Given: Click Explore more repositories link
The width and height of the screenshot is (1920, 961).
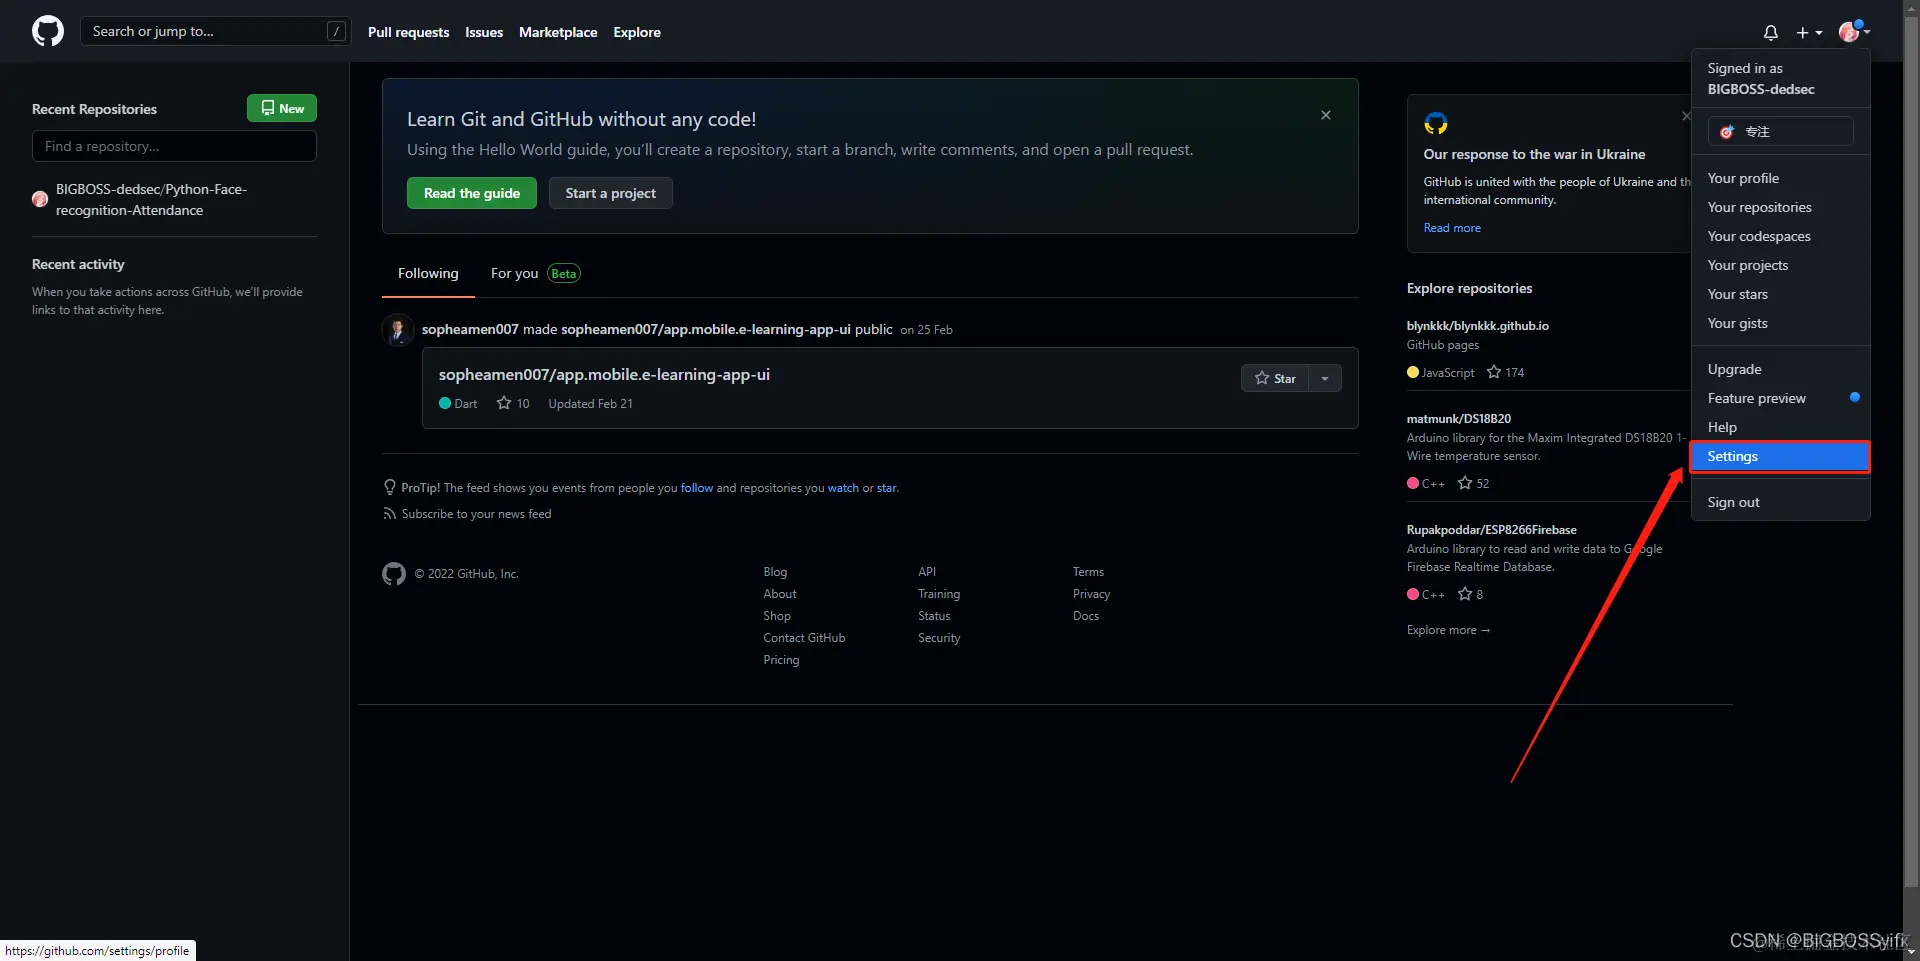Looking at the screenshot, I should coord(1448,630).
